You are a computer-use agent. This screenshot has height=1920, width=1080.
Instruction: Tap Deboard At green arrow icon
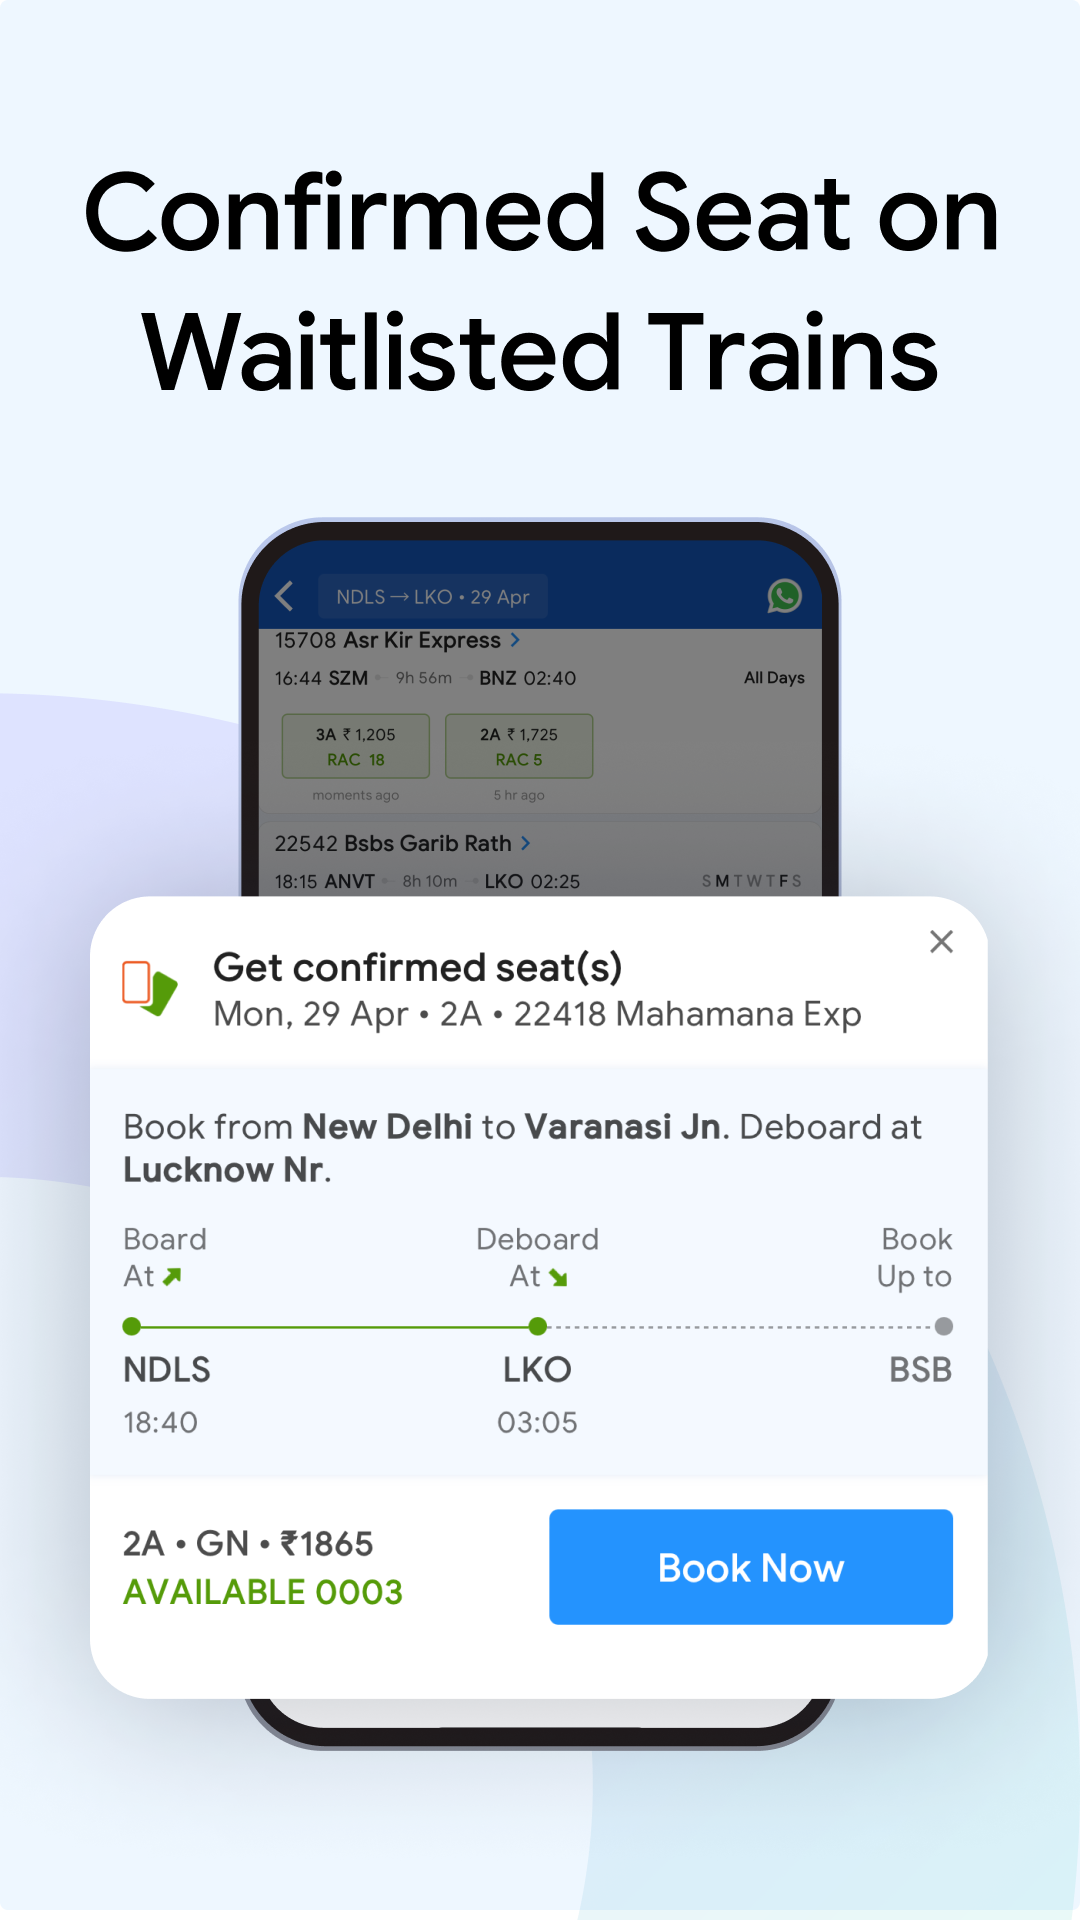coord(558,1278)
